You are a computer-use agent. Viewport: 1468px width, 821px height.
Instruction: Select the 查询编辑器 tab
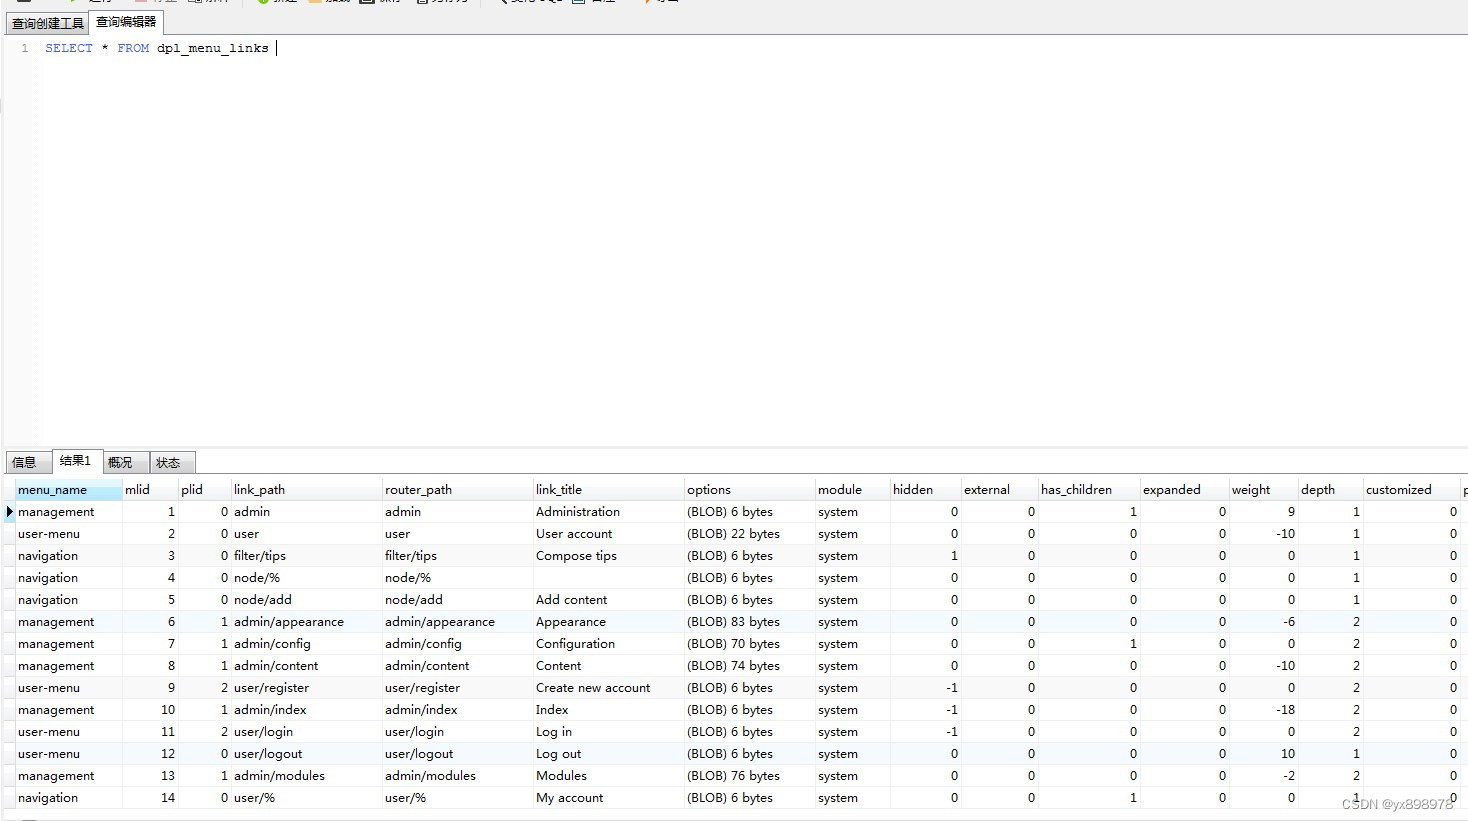coord(126,21)
